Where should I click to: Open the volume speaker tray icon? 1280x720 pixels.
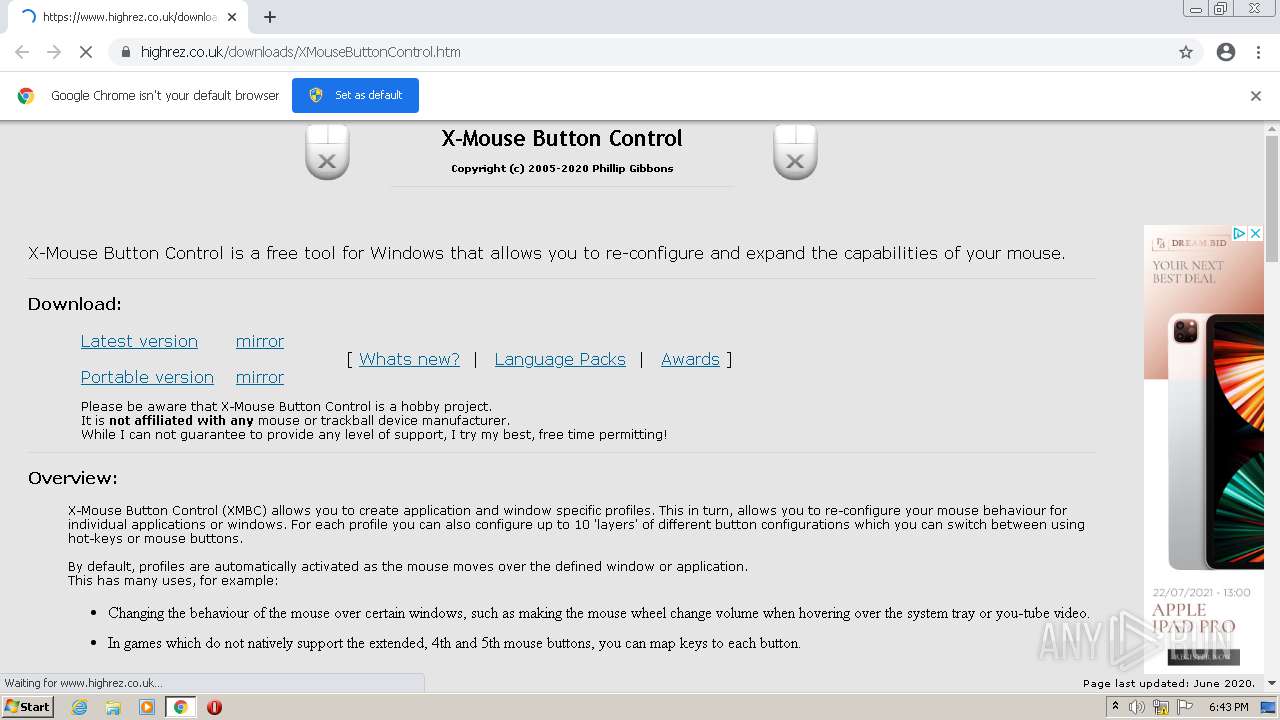click(1137, 707)
